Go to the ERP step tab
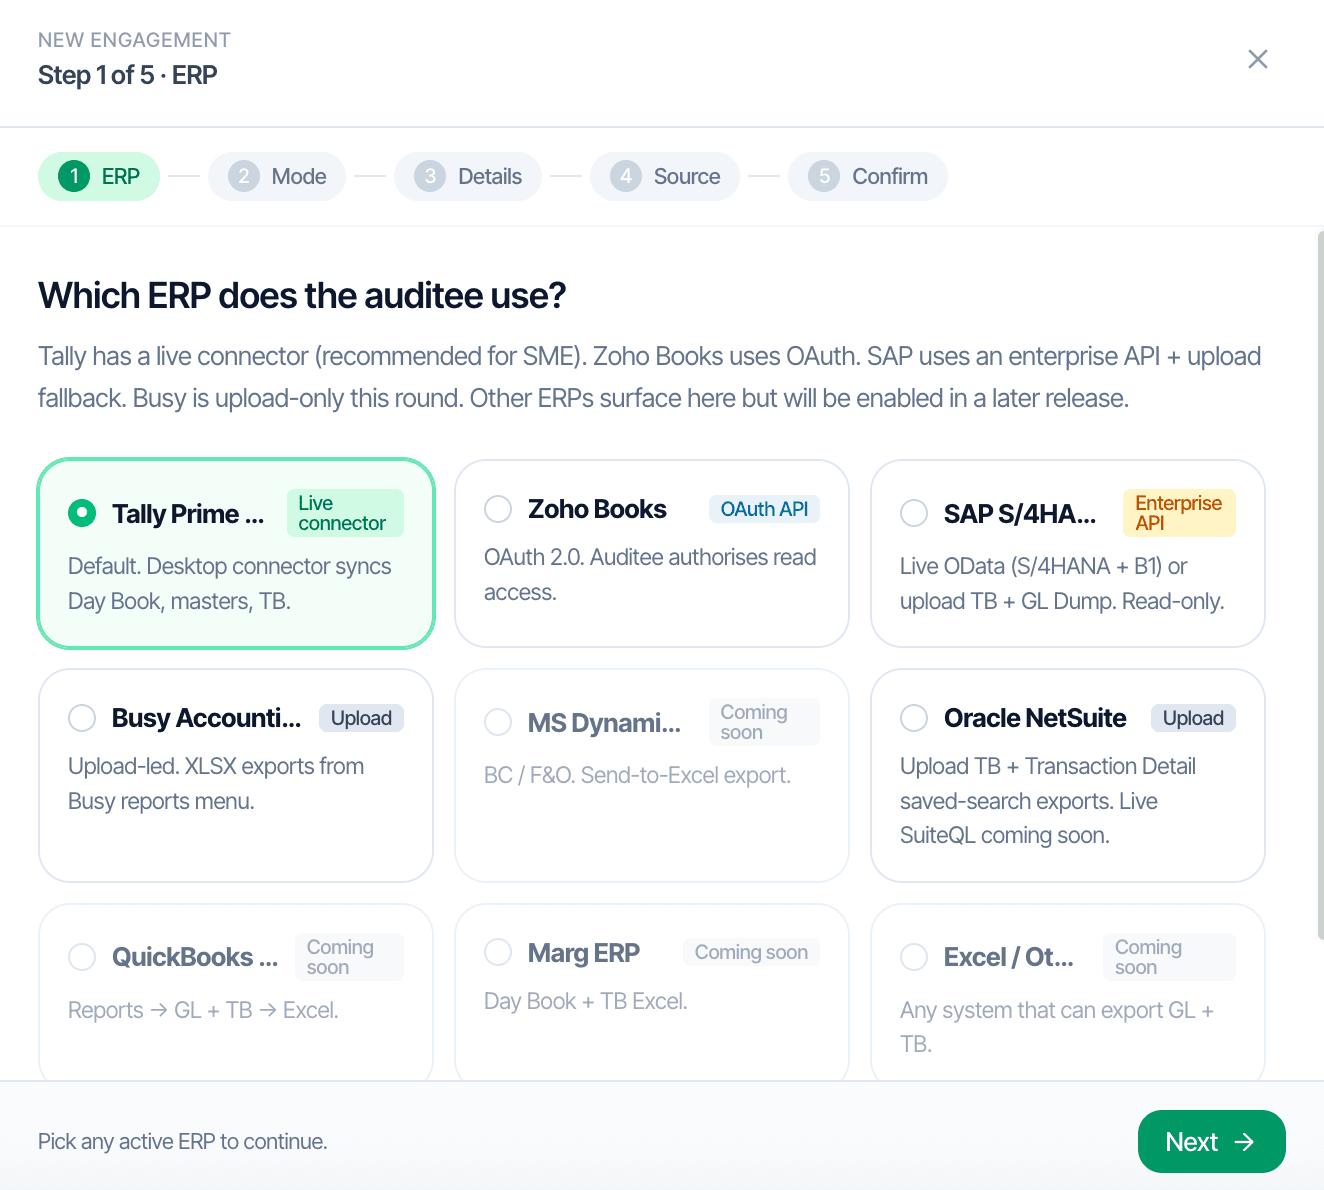The height and width of the screenshot is (1190, 1324). pos(99,176)
